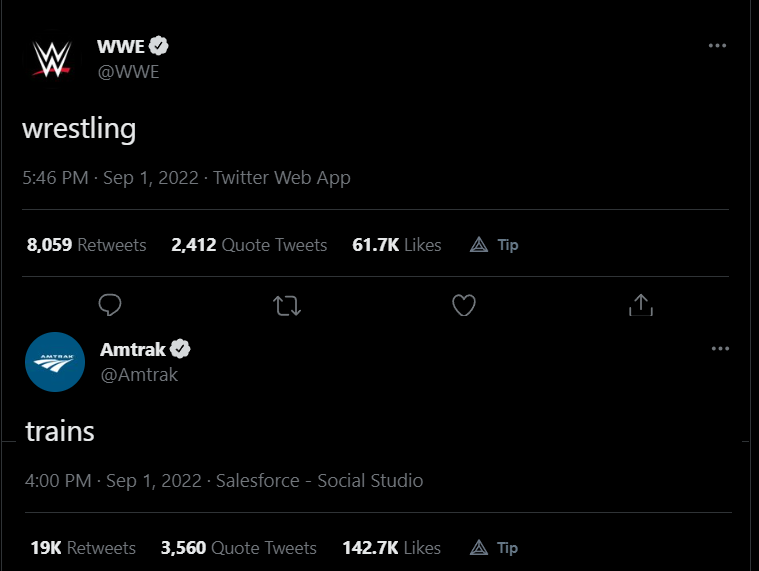Click the @Amtrak handle
Viewport: 759px width, 571px height.
[x=139, y=375]
